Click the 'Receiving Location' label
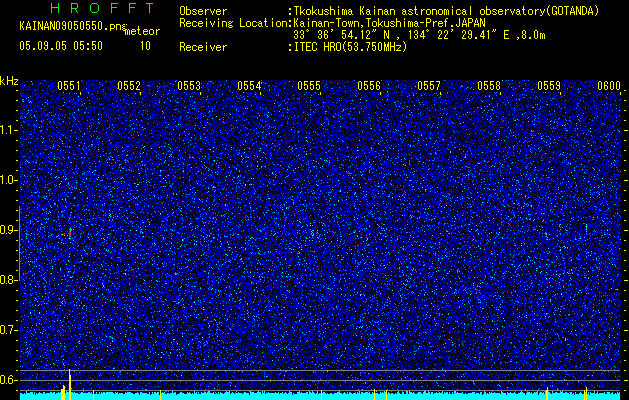629x400 pixels. [x=233, y=23]
